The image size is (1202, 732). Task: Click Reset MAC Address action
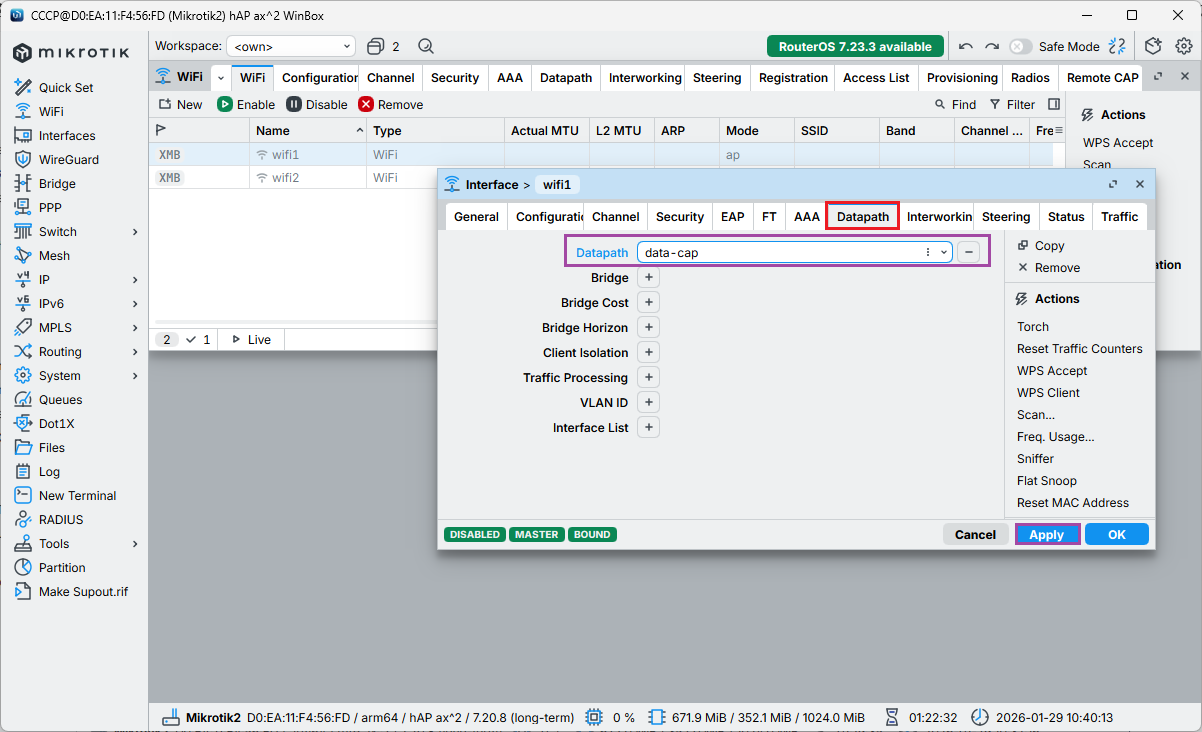pos(1072,503)
